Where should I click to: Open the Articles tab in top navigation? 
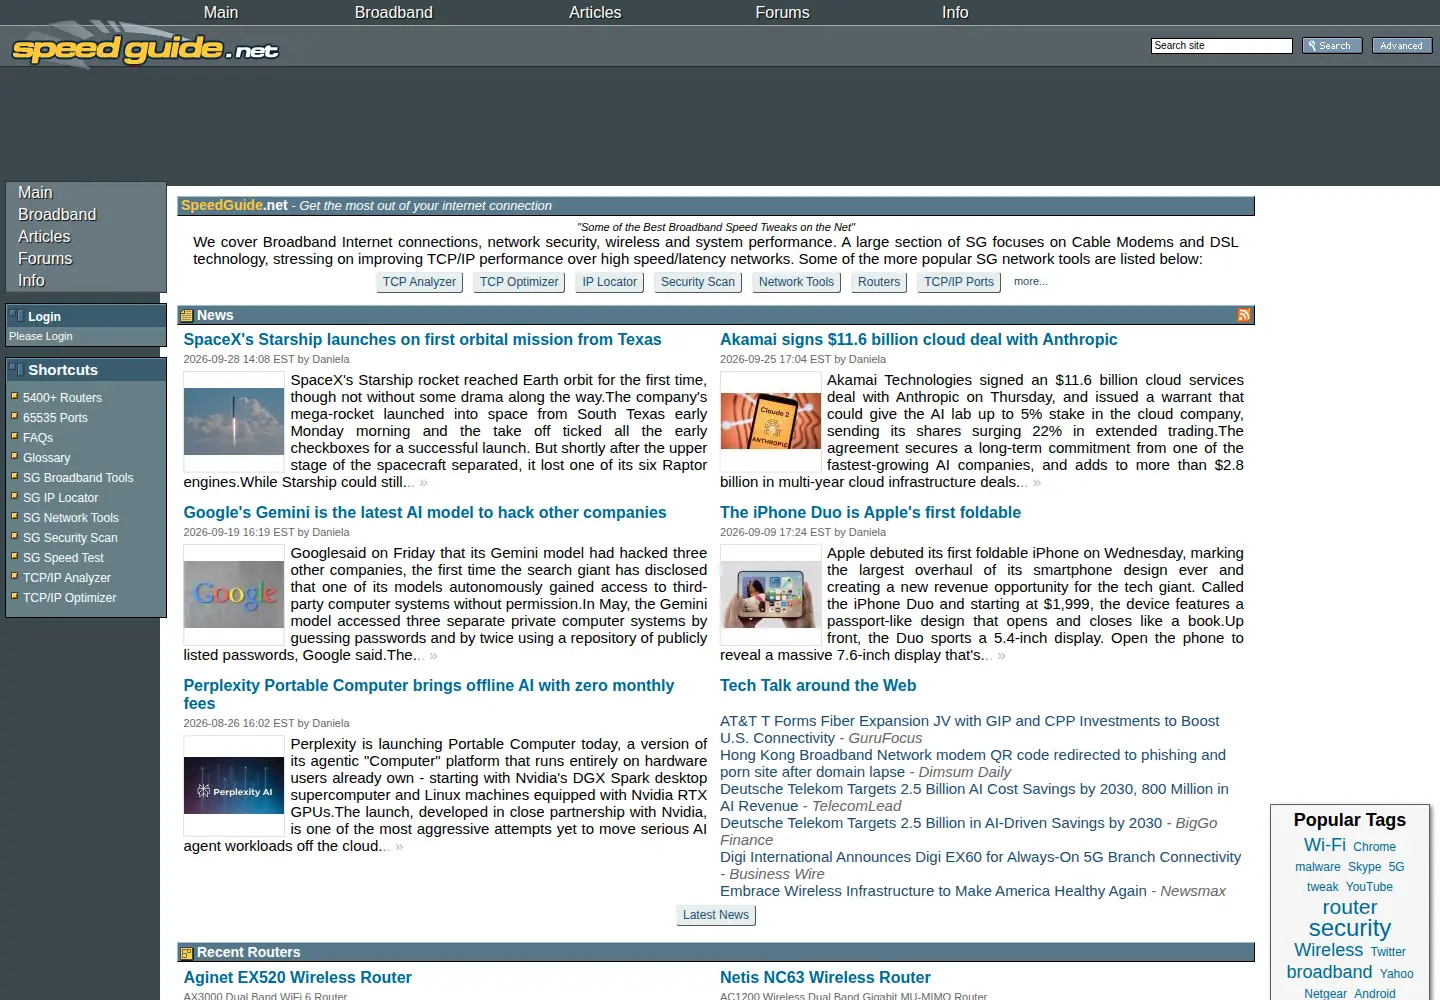(x=595, y=12)
